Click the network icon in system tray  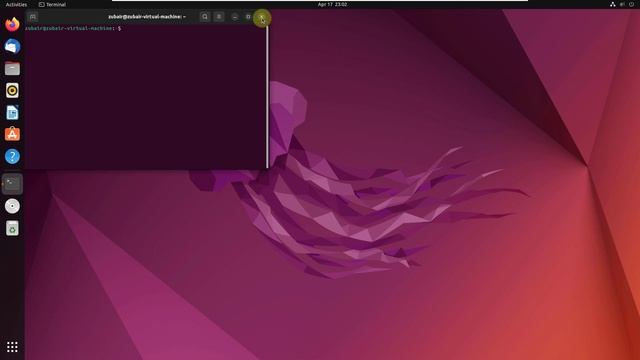click(613, 4)
